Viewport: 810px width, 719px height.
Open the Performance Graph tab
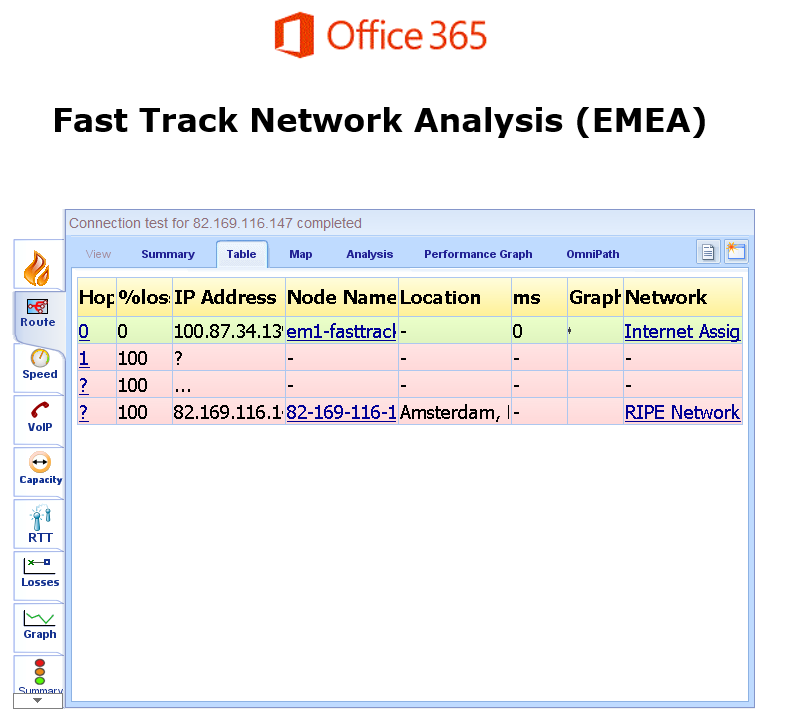(x=478, y=254)
